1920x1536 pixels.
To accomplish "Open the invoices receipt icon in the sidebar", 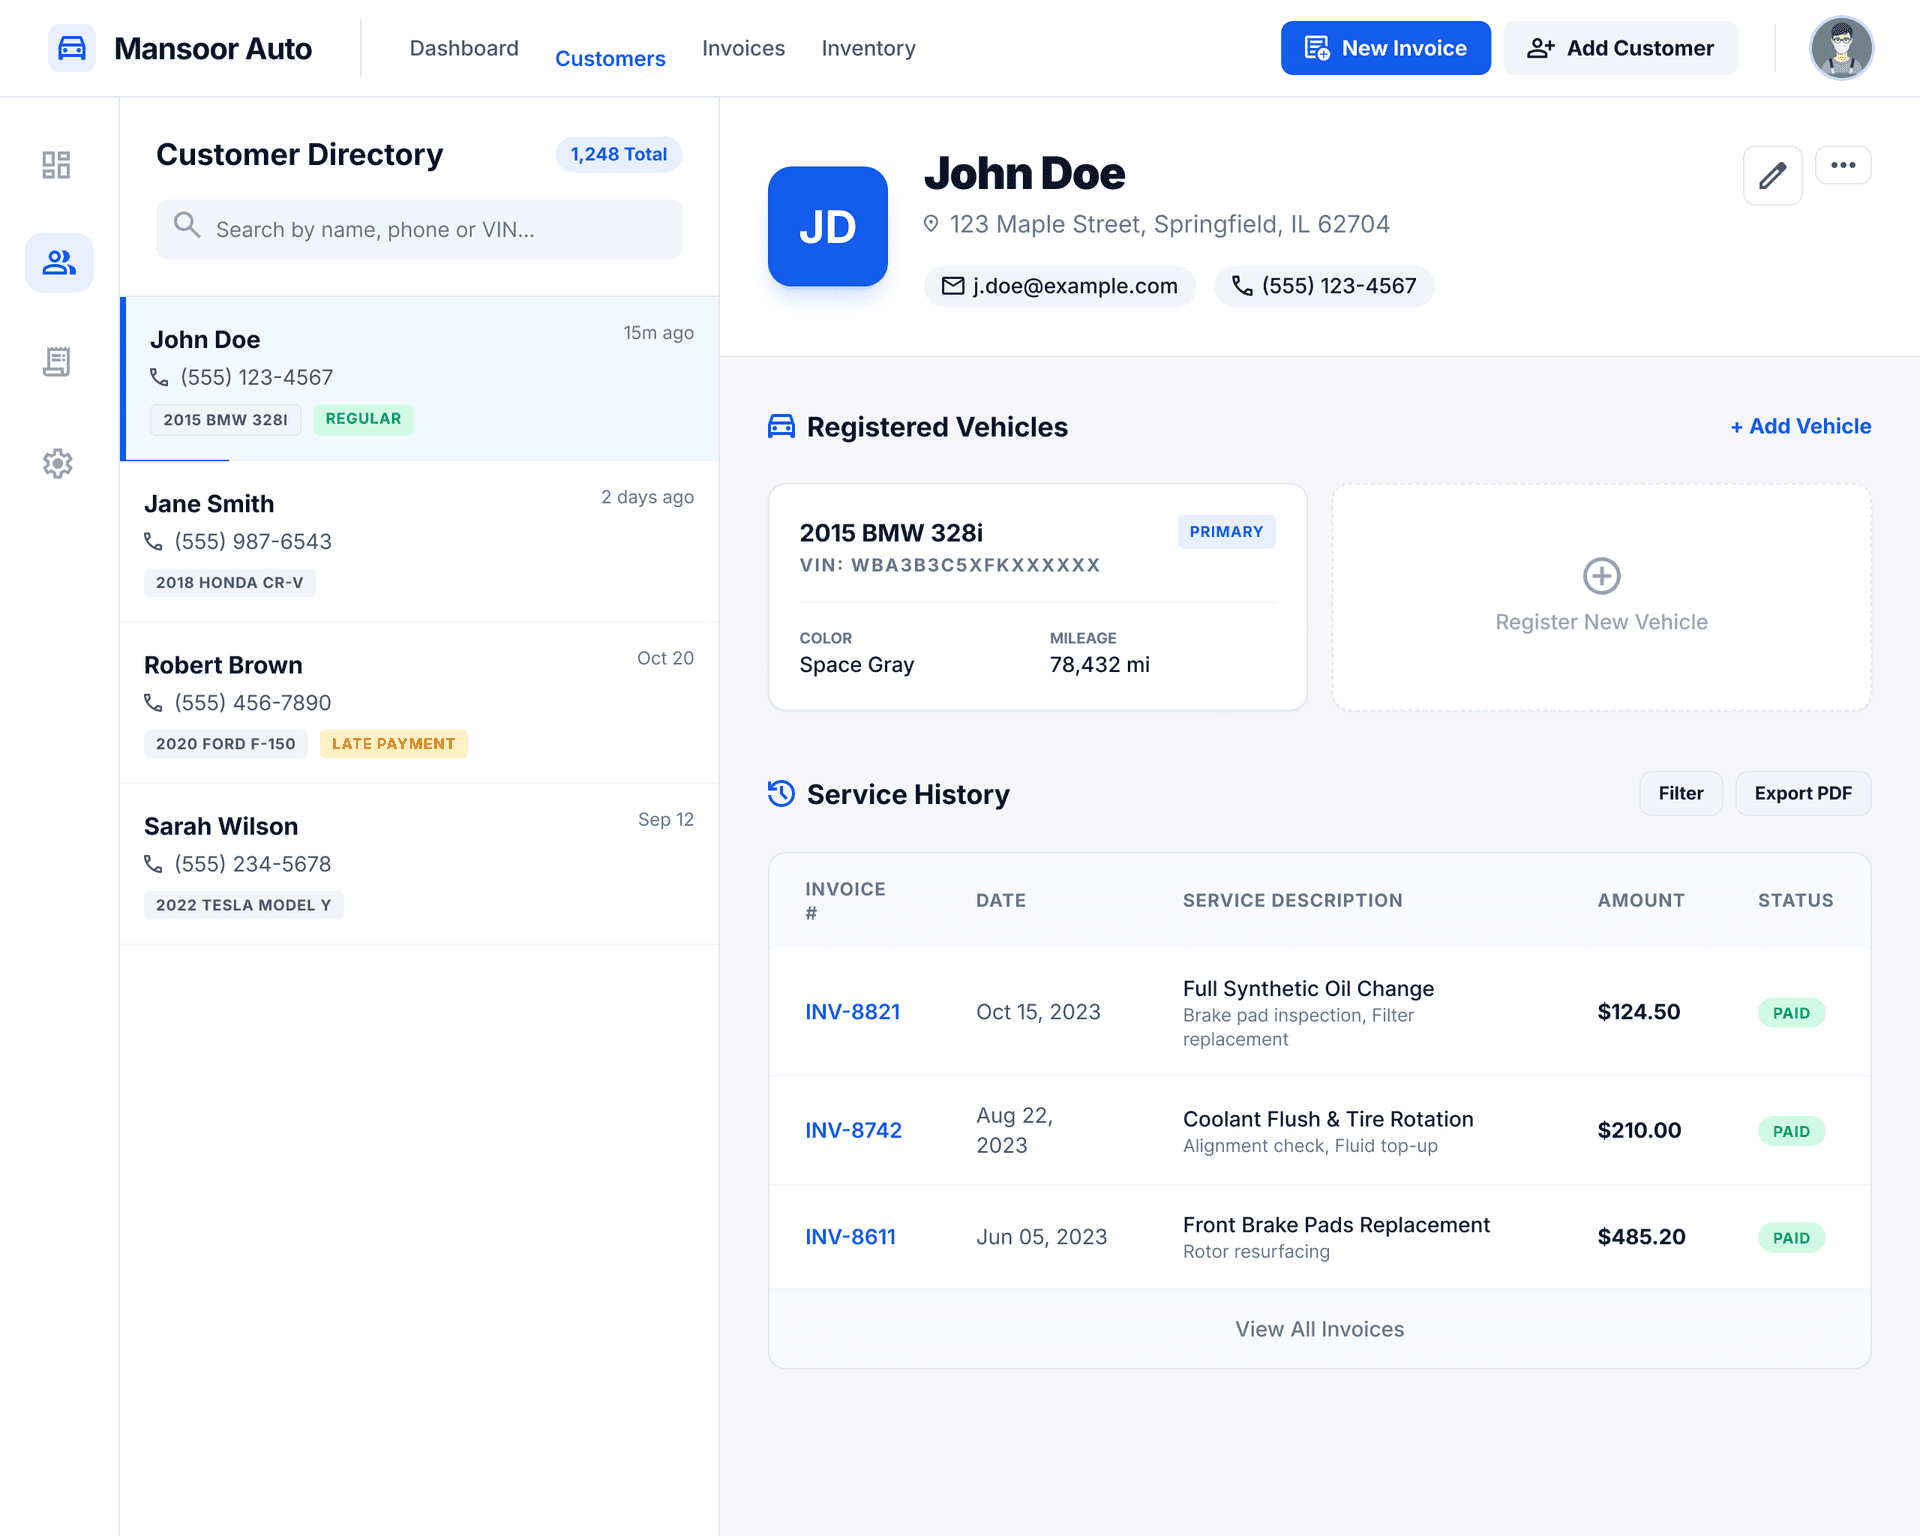I will [x=57, y=362].
